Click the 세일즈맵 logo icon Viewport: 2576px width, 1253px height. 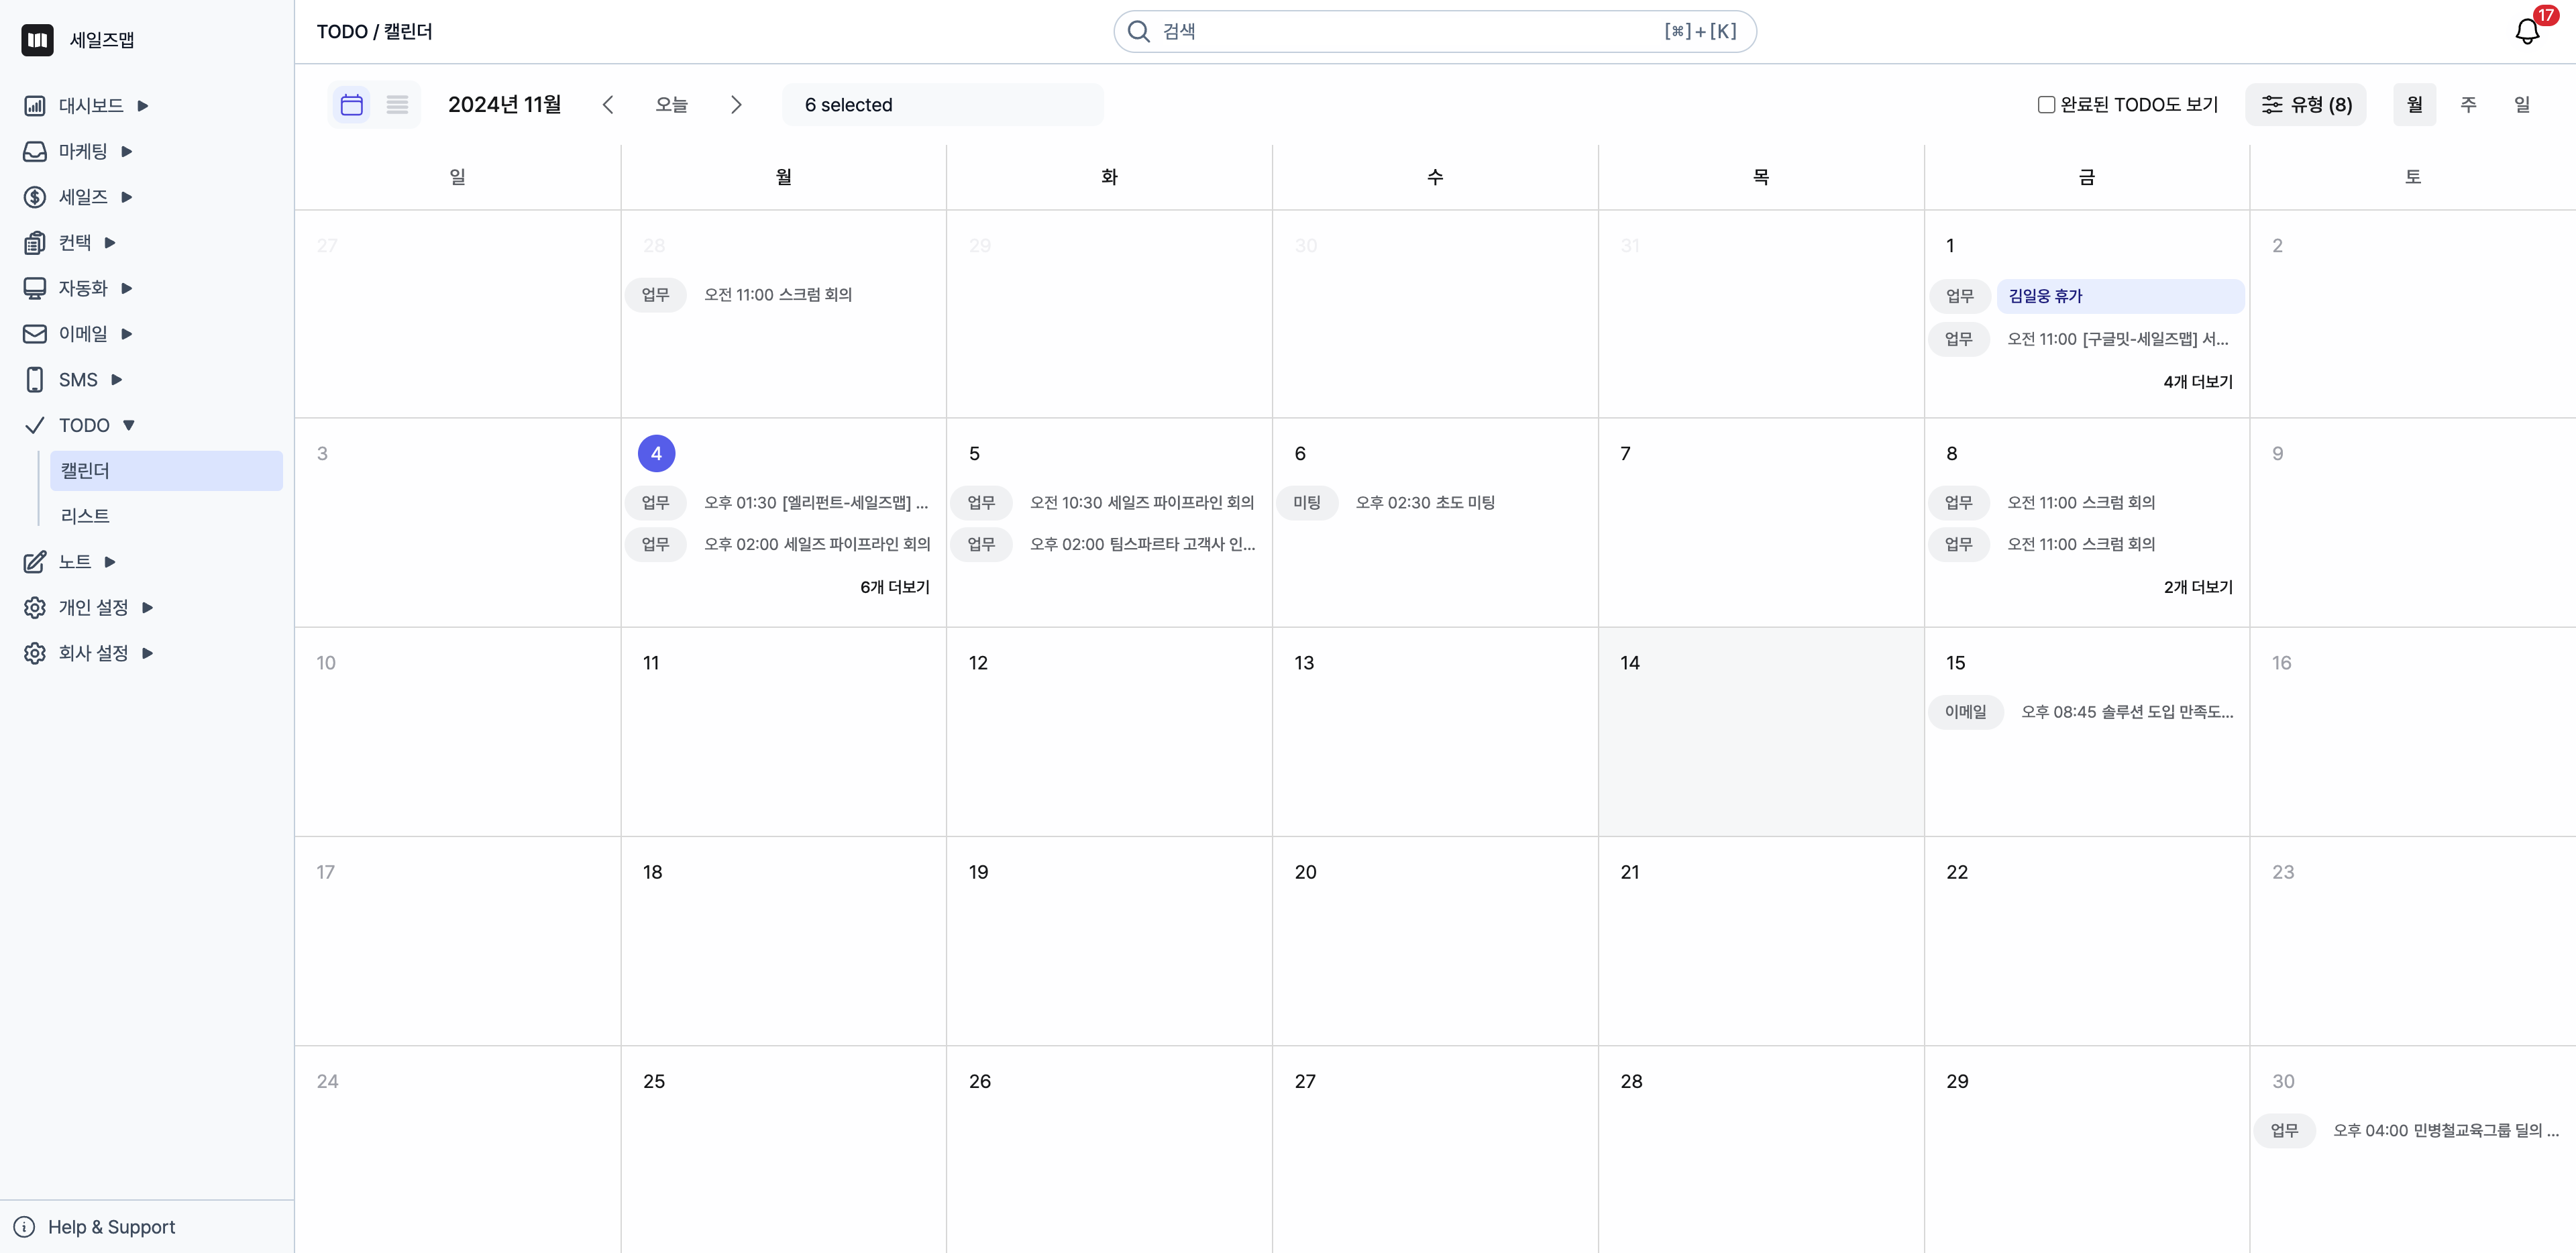coord(37,39)
